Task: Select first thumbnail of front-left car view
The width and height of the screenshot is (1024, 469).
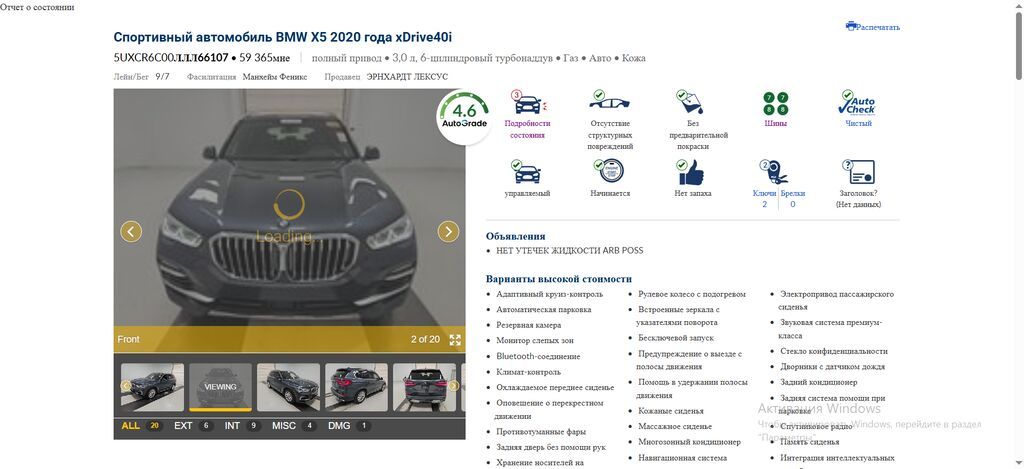Action: (x=152, y=387)
